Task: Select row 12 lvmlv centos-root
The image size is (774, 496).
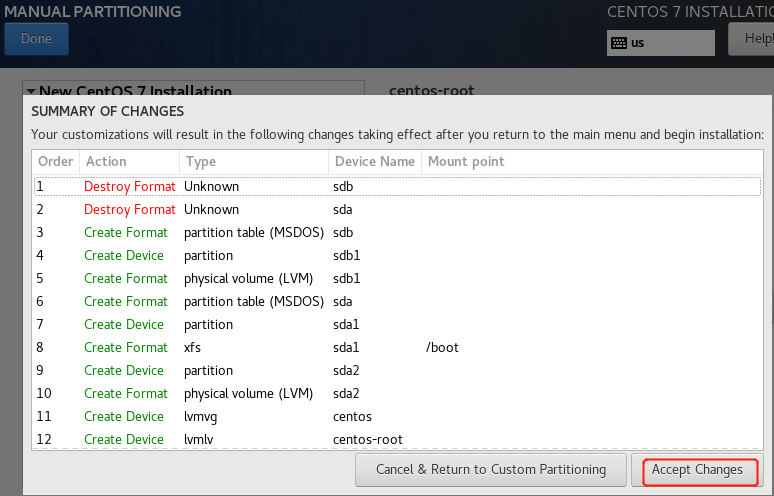Action: pos(397,439)
